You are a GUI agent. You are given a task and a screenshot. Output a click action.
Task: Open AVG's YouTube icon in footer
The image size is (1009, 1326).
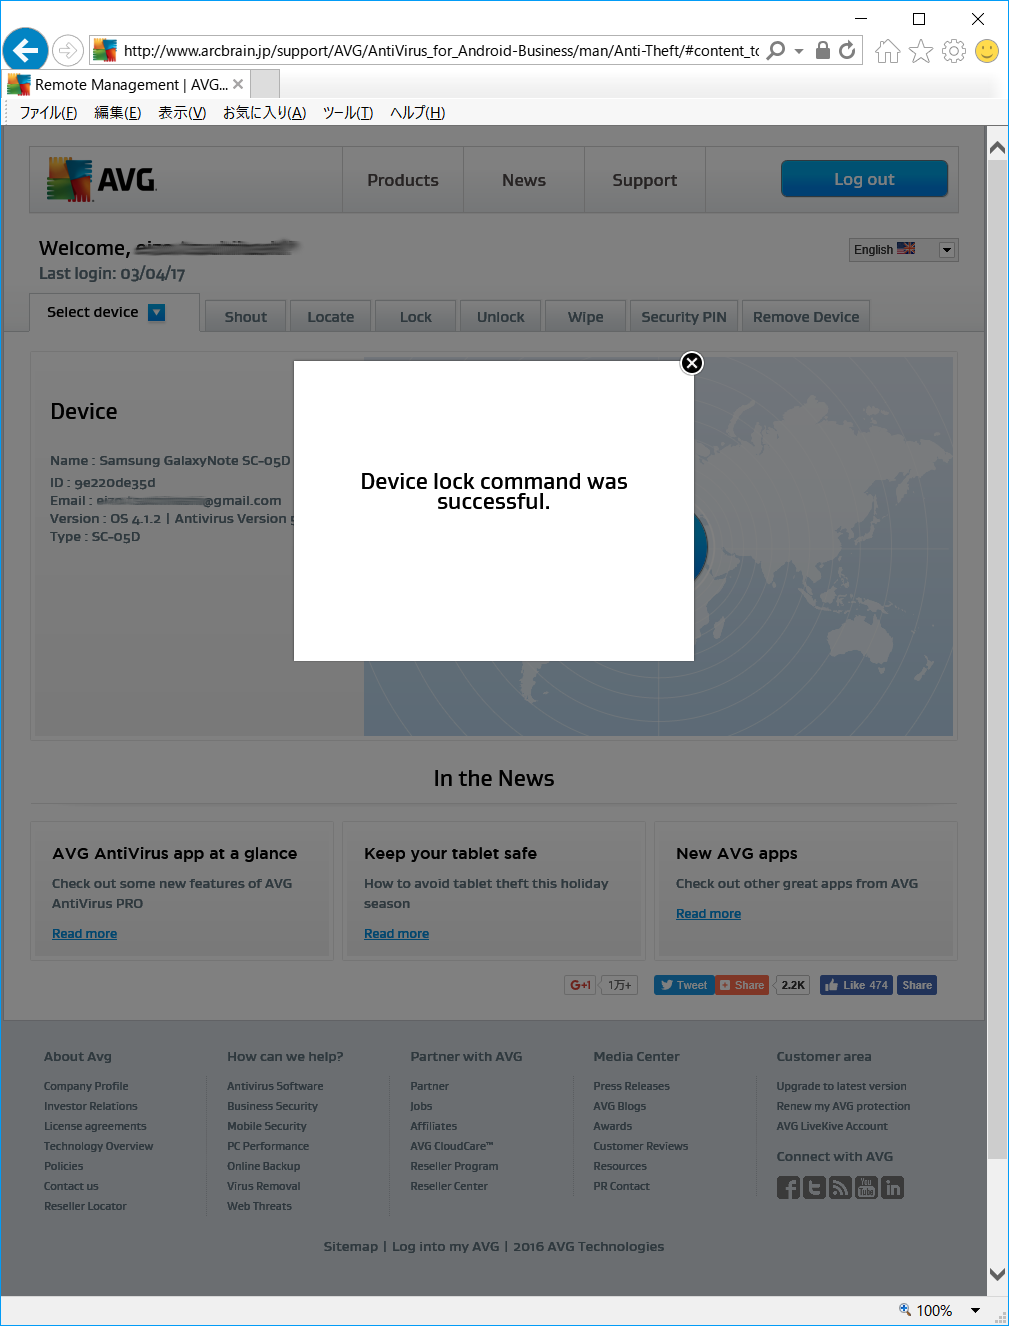tap(867, 1188)
